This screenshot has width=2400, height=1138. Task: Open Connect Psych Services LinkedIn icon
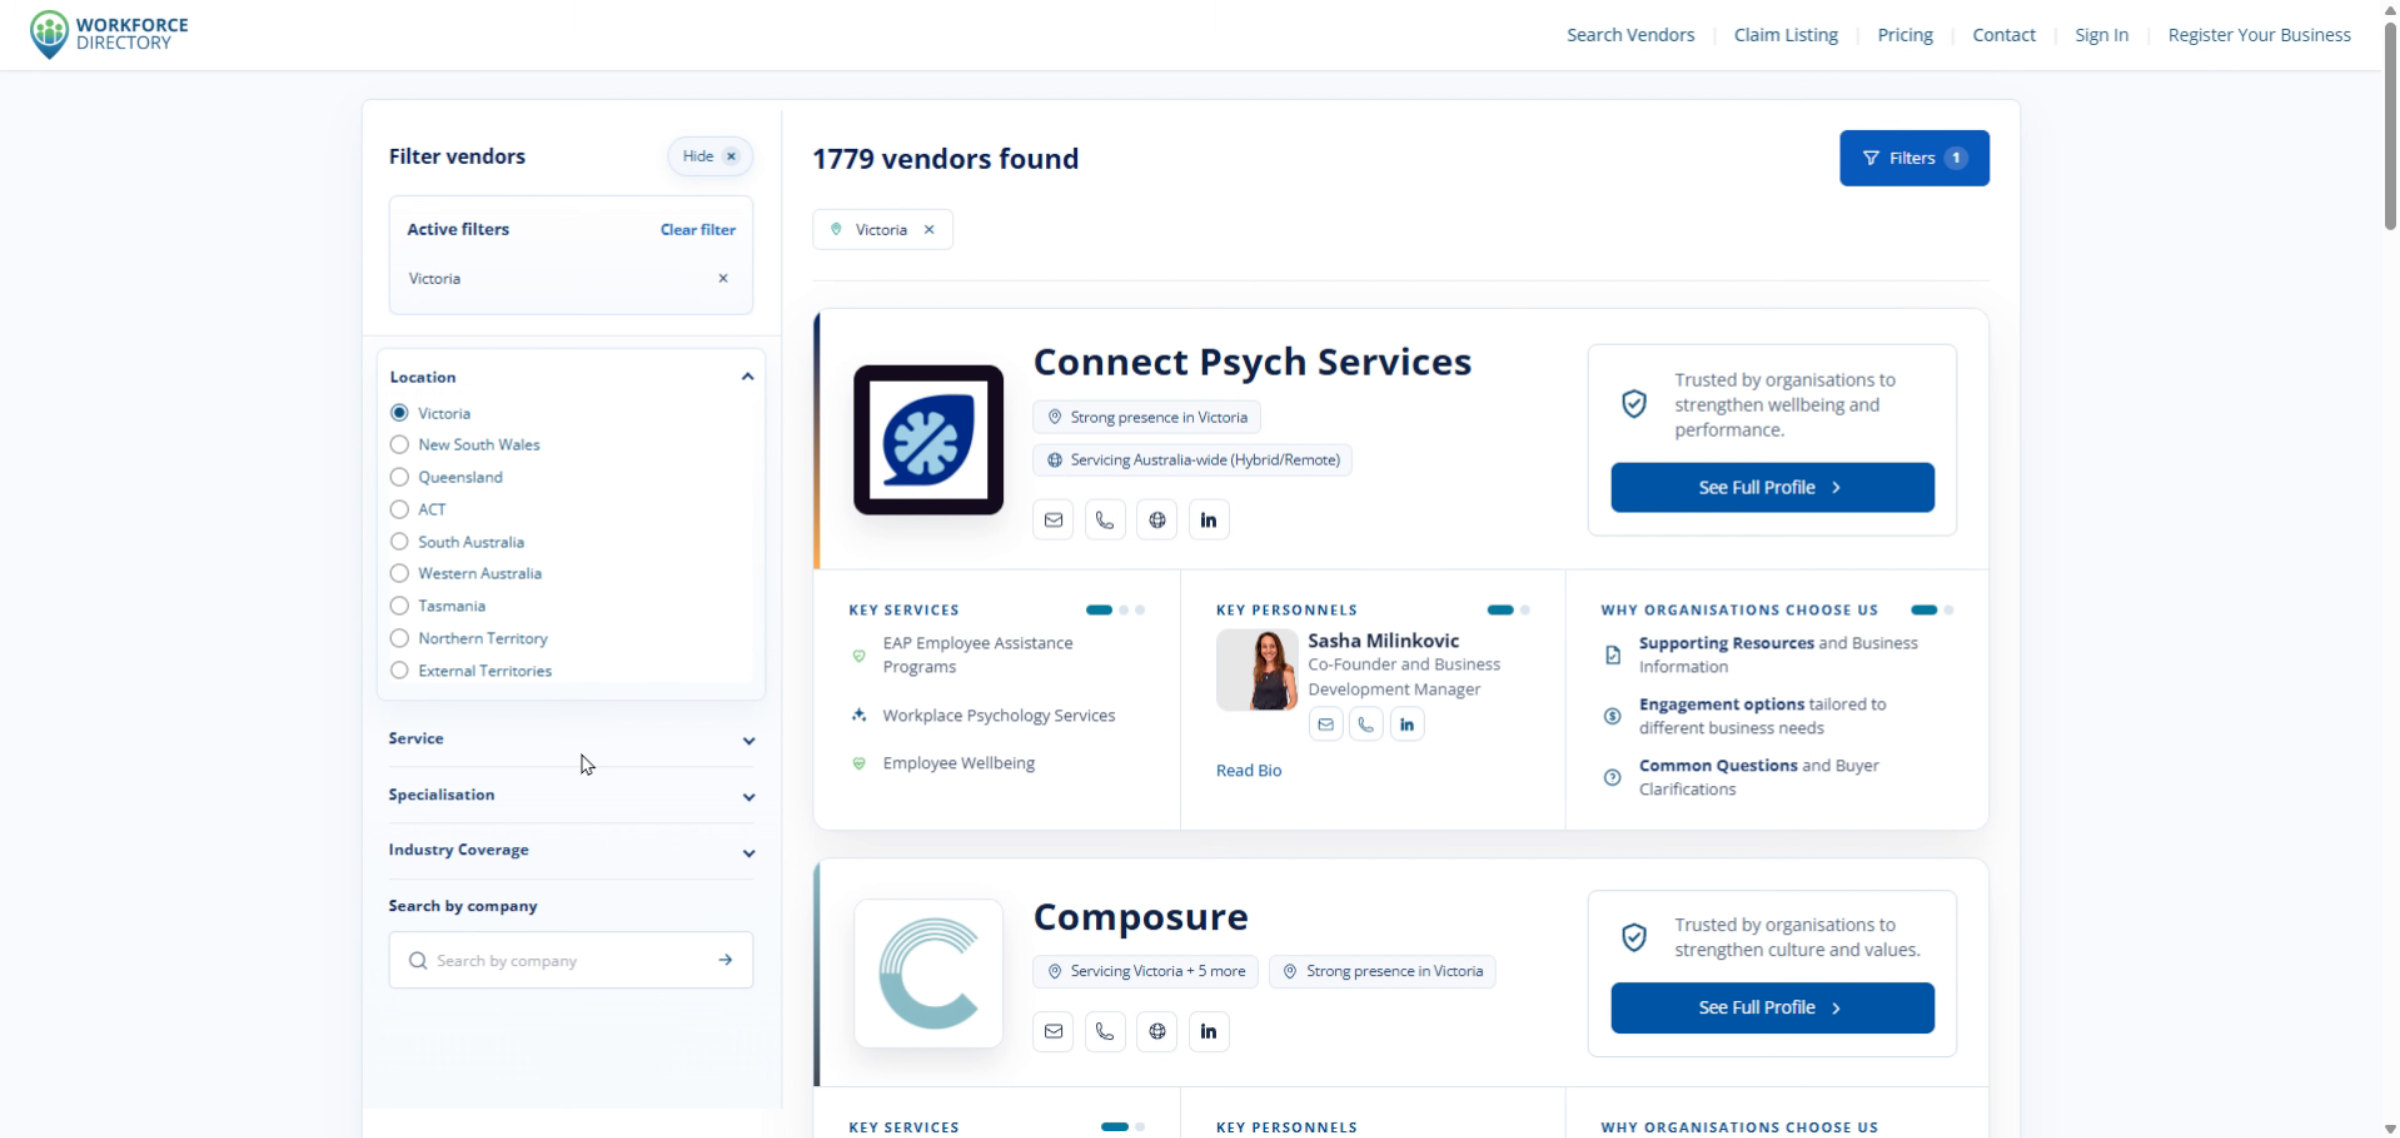point(1209,520)
